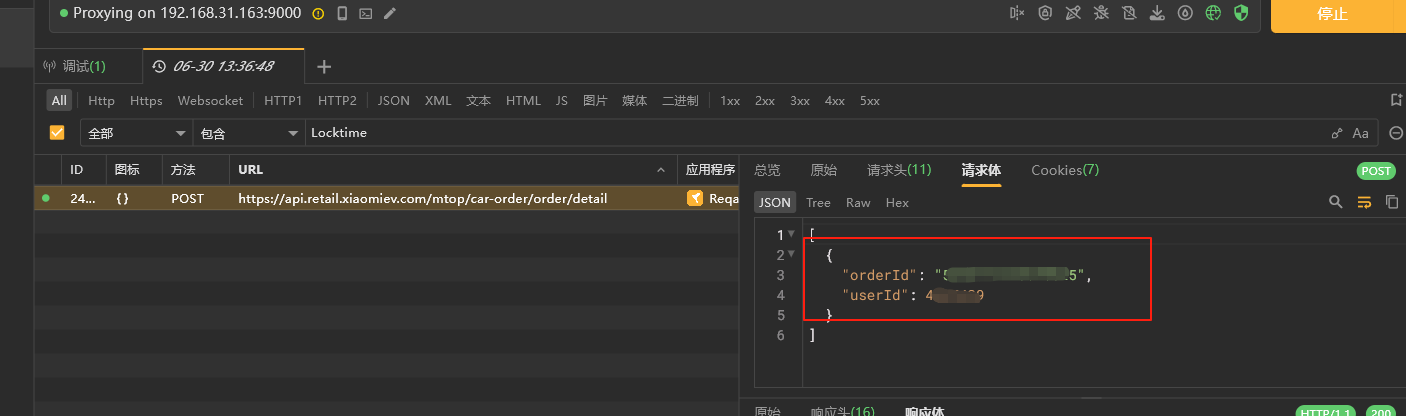Click the "userId" key in JSON
1406x416 pixels.
[876, 295]
